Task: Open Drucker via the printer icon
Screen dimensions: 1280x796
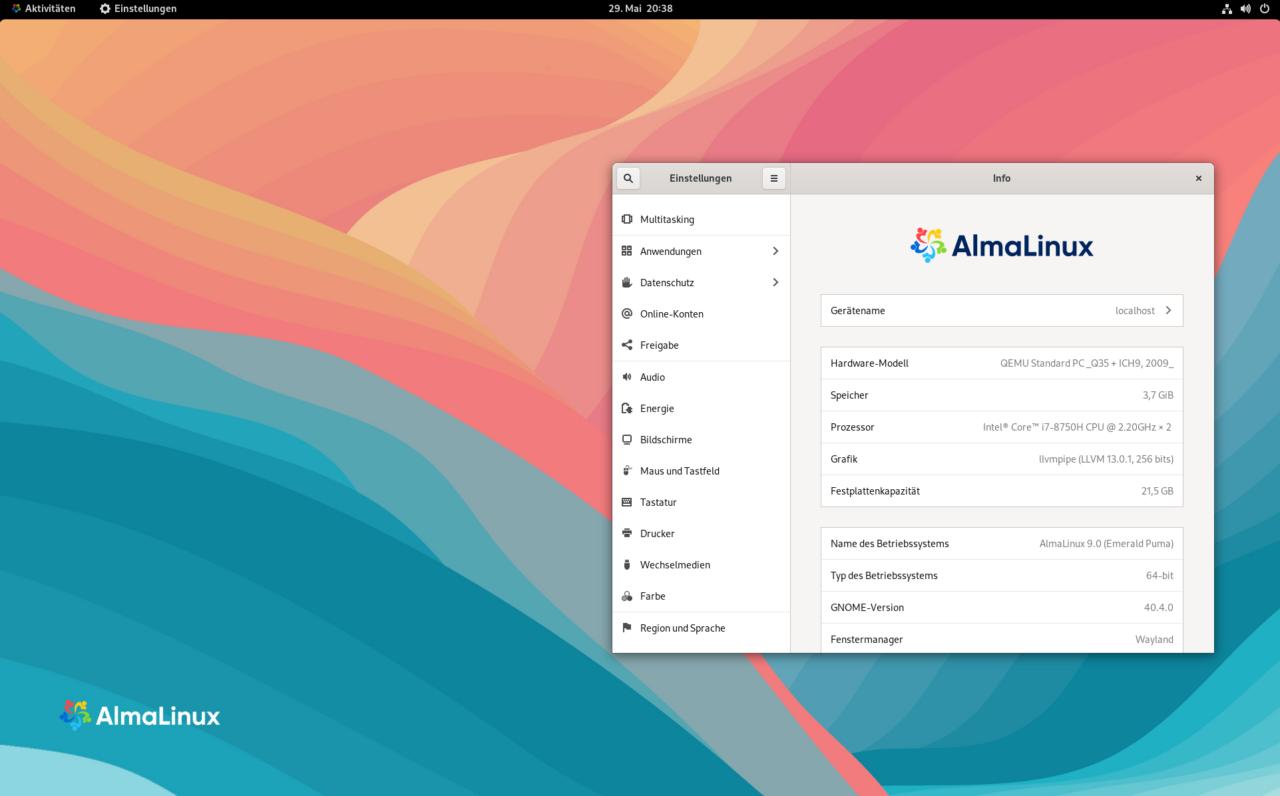Action: (x=627, y=533)
